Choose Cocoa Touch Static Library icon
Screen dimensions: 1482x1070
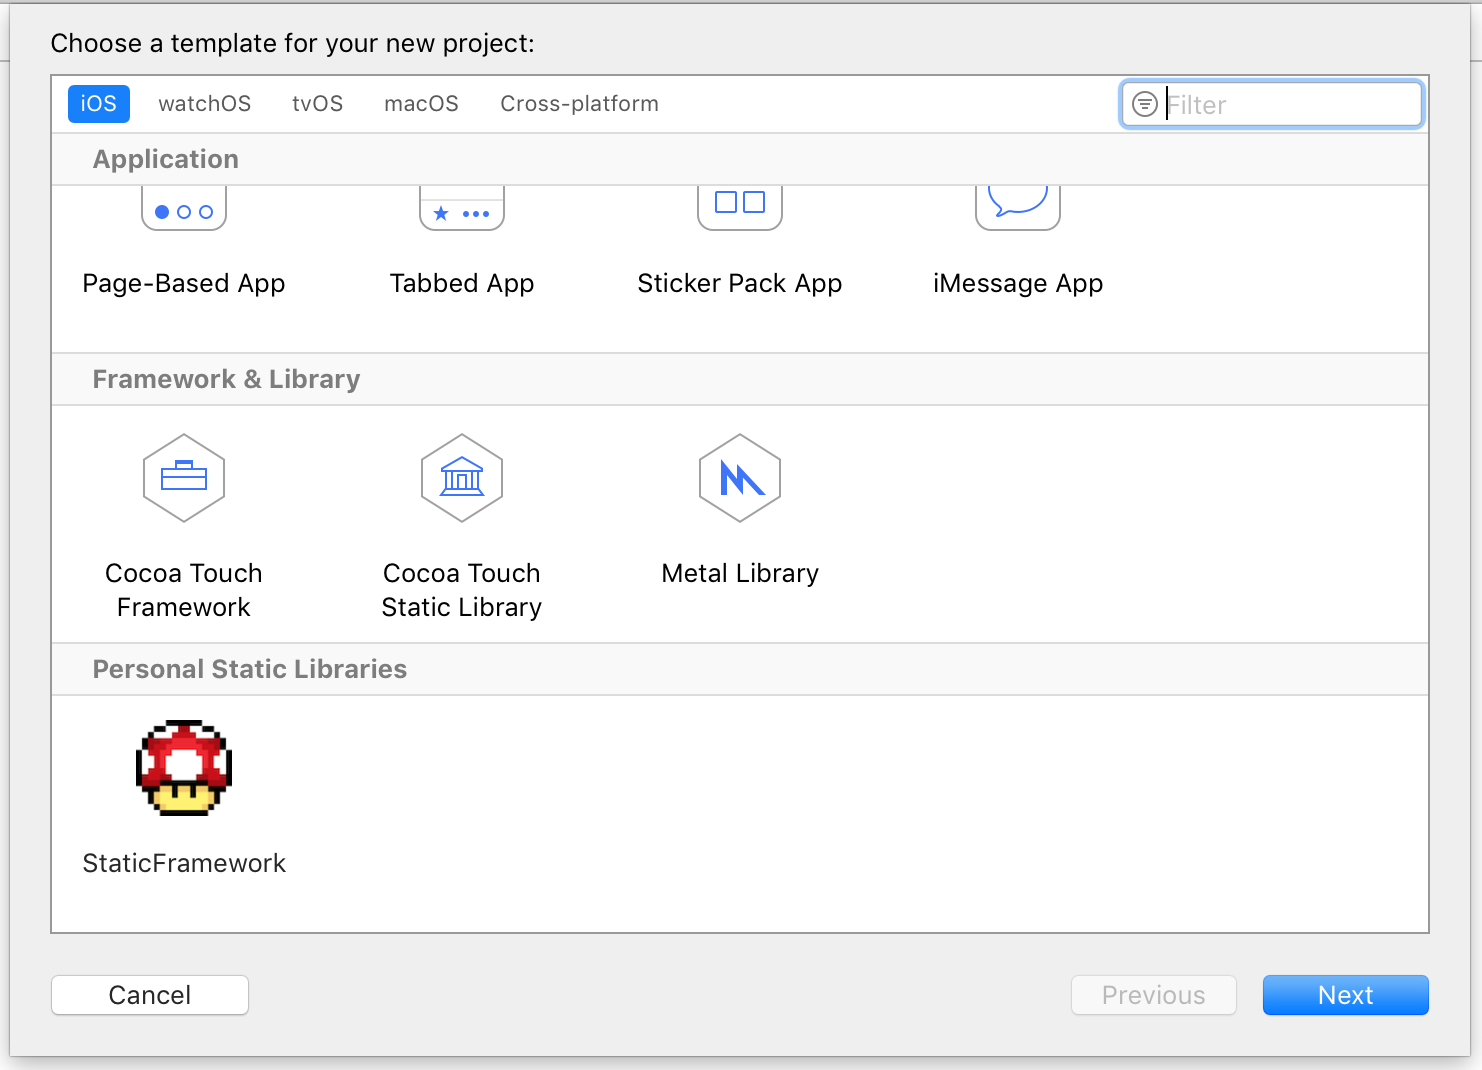tap(462, 478)
